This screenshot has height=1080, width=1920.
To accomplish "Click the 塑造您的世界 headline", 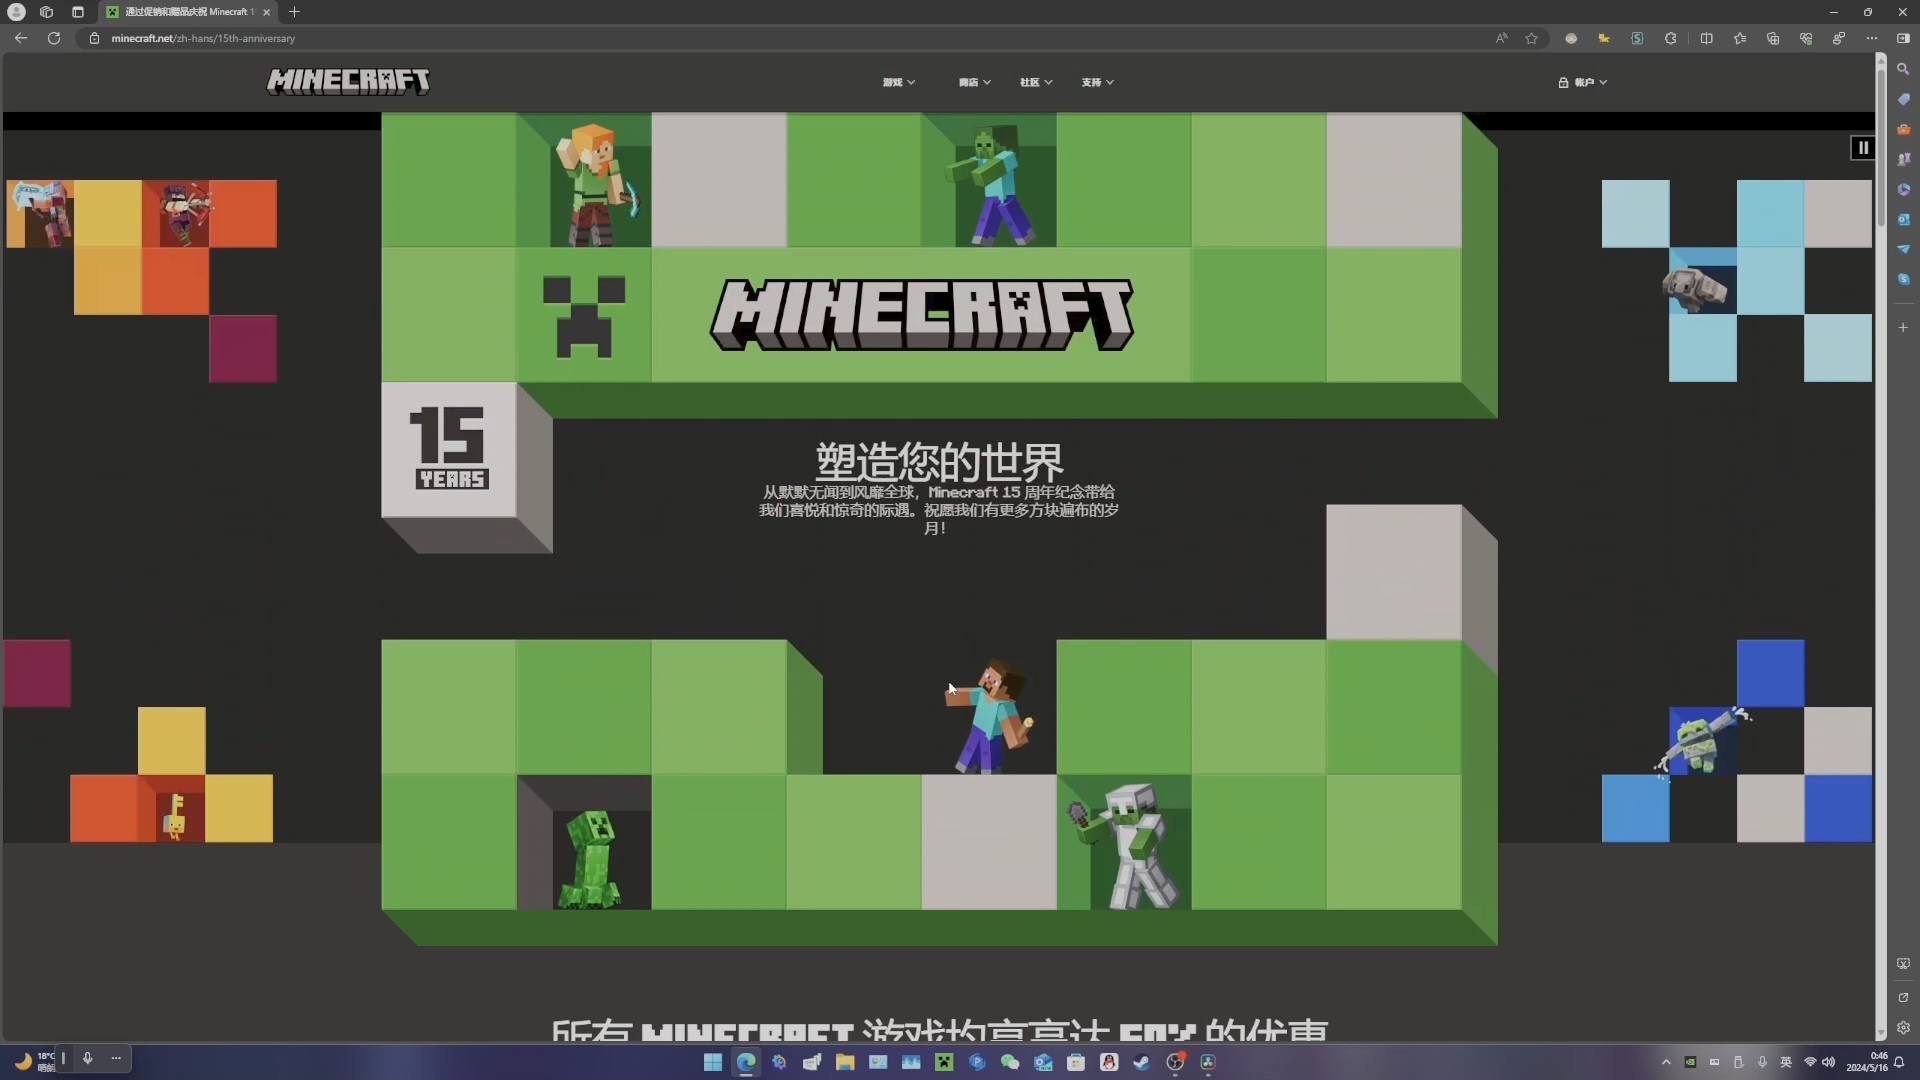I will coord(939,461).
